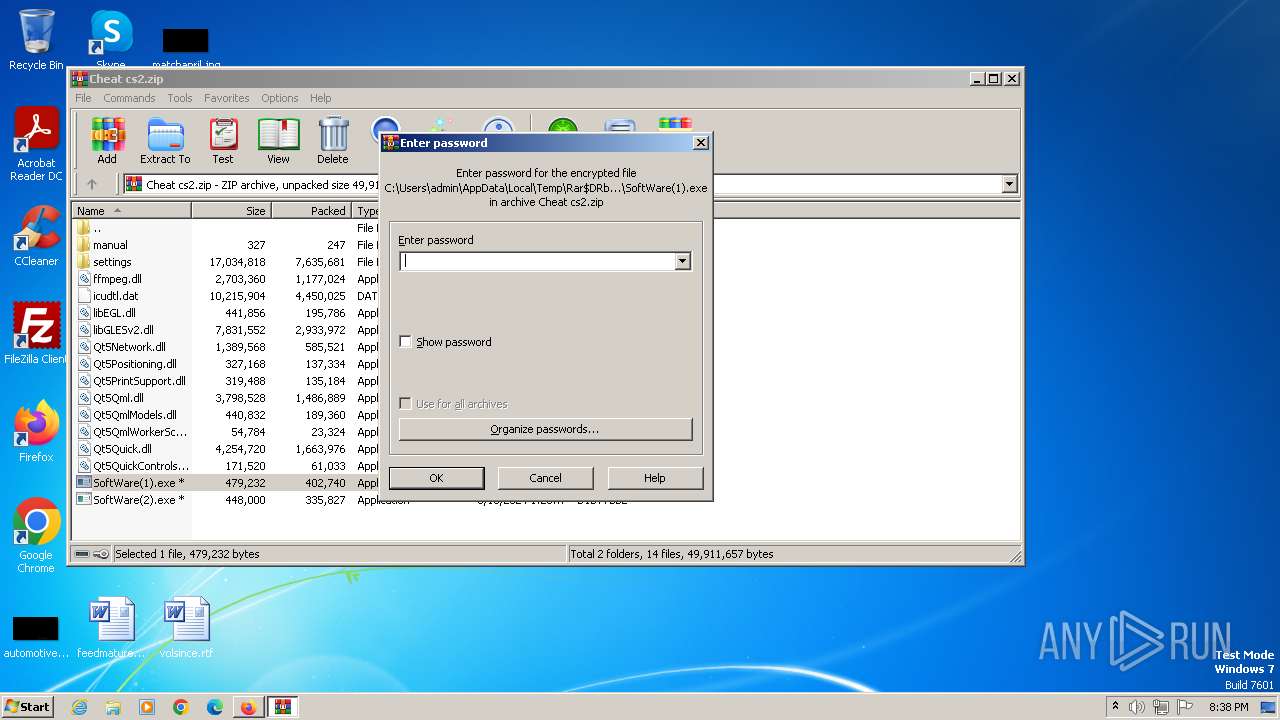Expand the archive path address dropdown
Viewport: 1280px width, 720px height.
coord(1009,184)
